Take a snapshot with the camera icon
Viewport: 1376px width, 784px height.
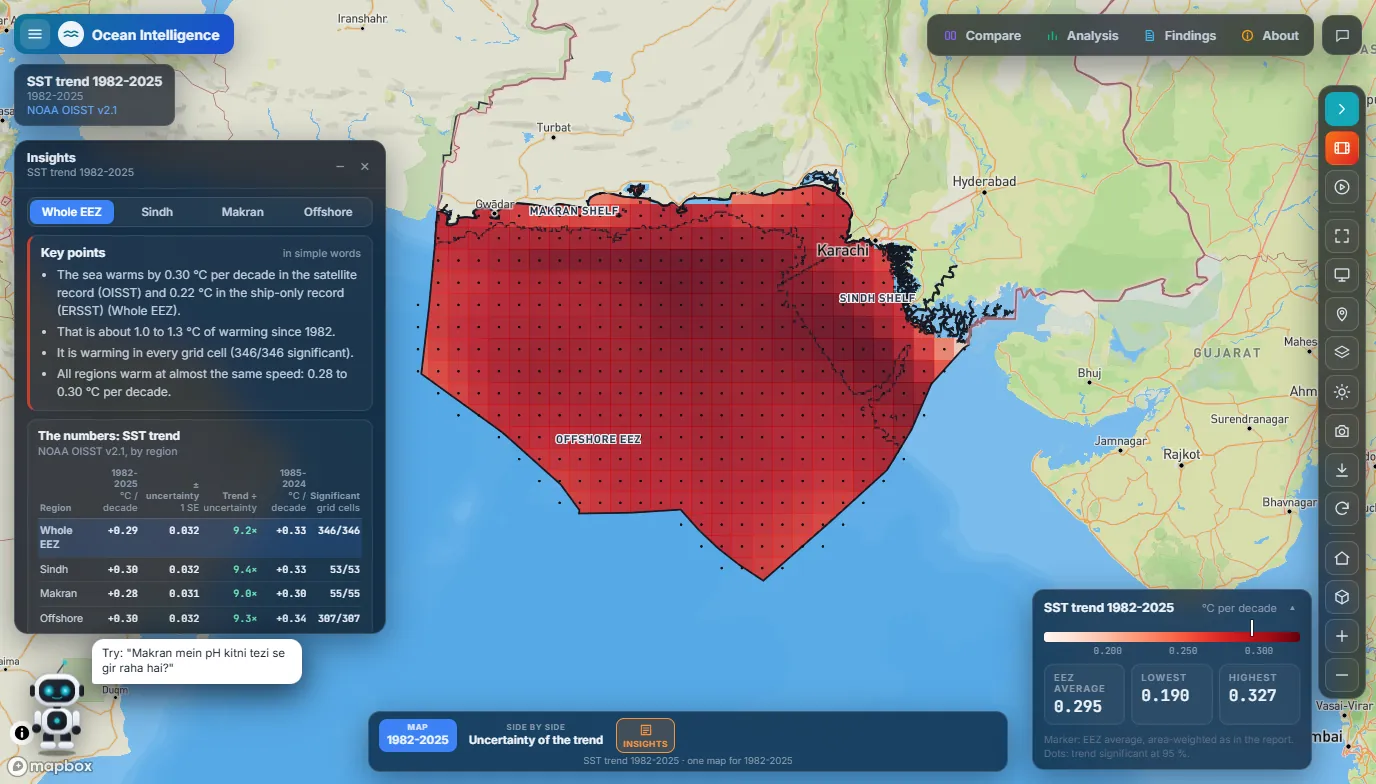click(1342, 431)
